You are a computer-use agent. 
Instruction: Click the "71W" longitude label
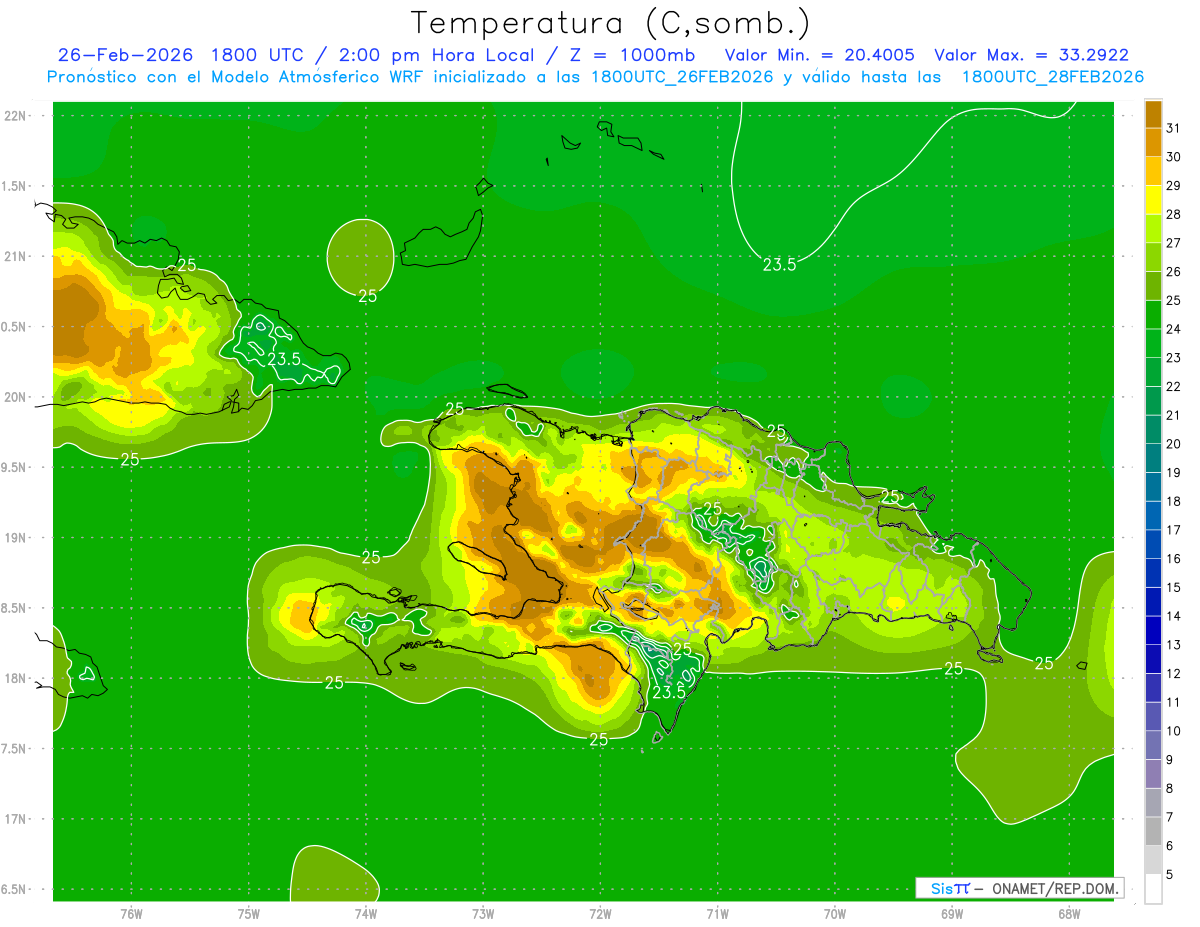(x=717, y=914)
